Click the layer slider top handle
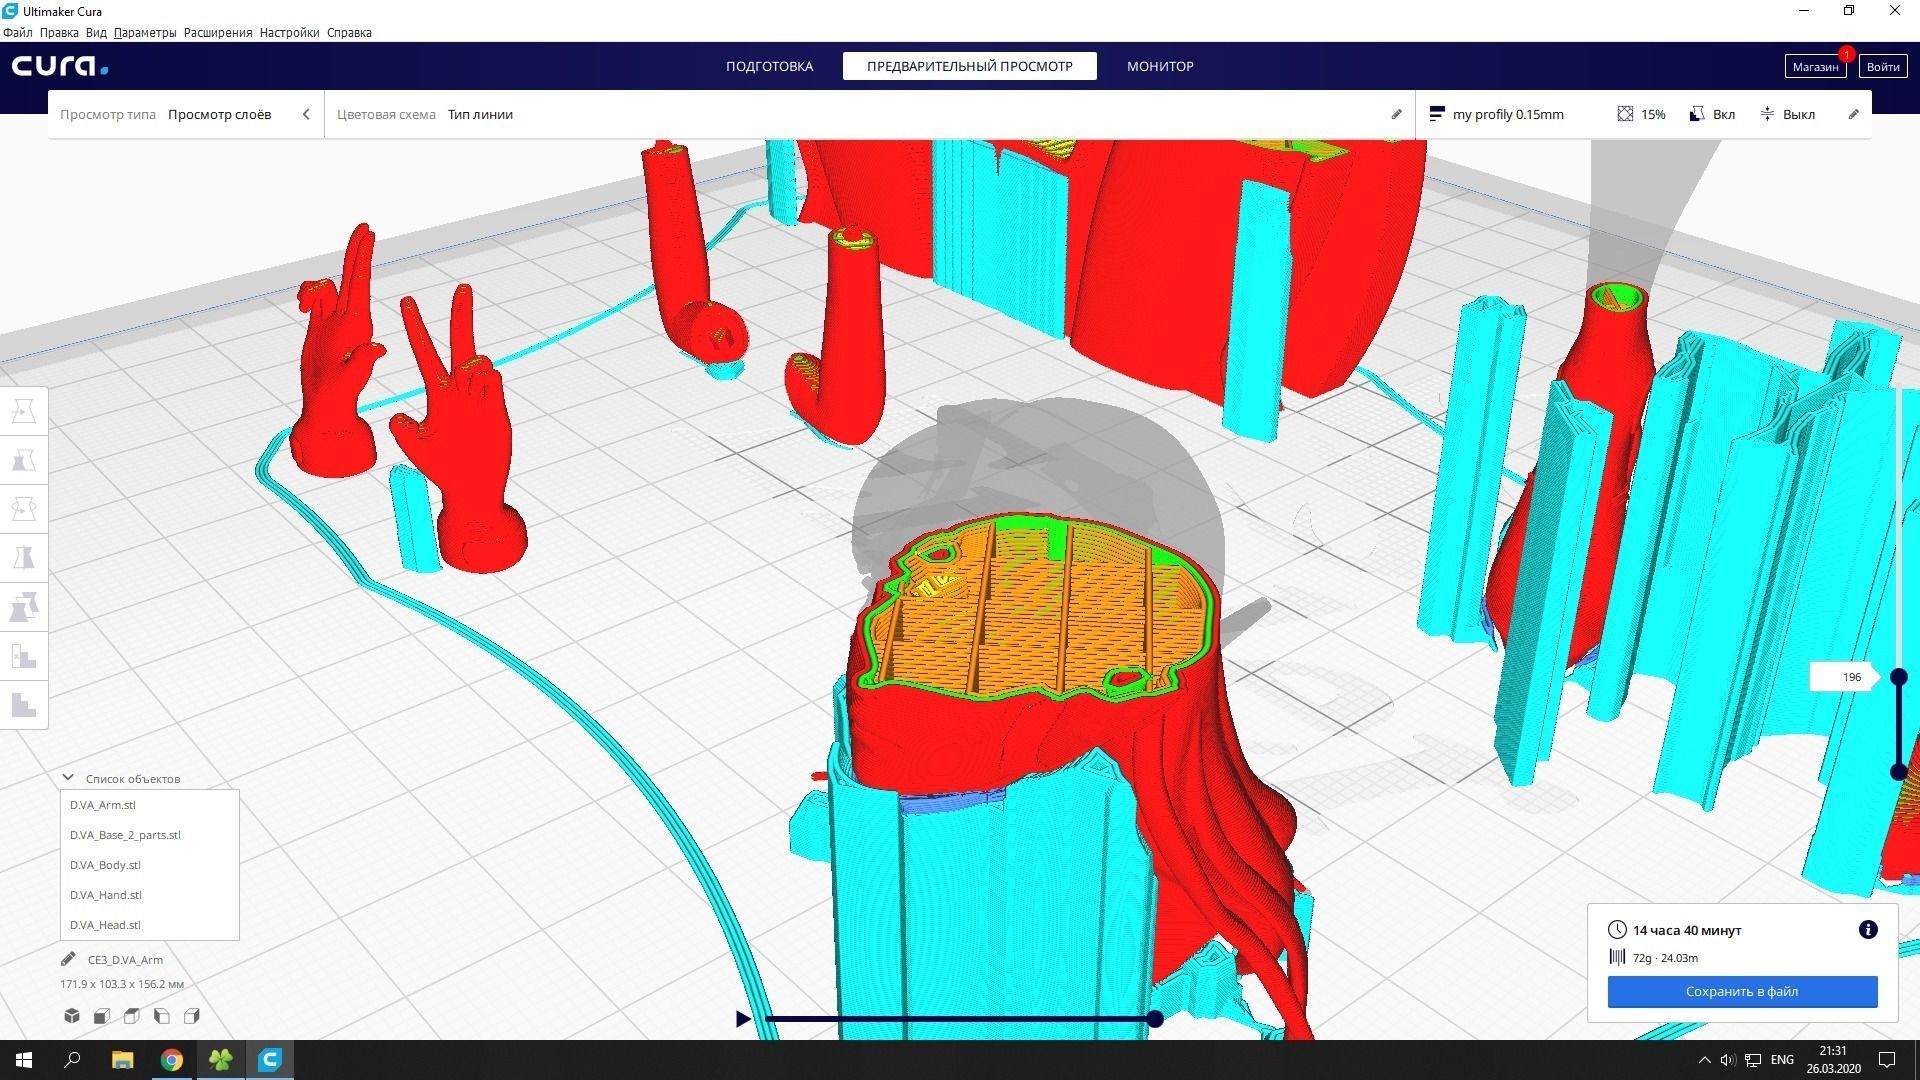 (x=1898, y=677)
